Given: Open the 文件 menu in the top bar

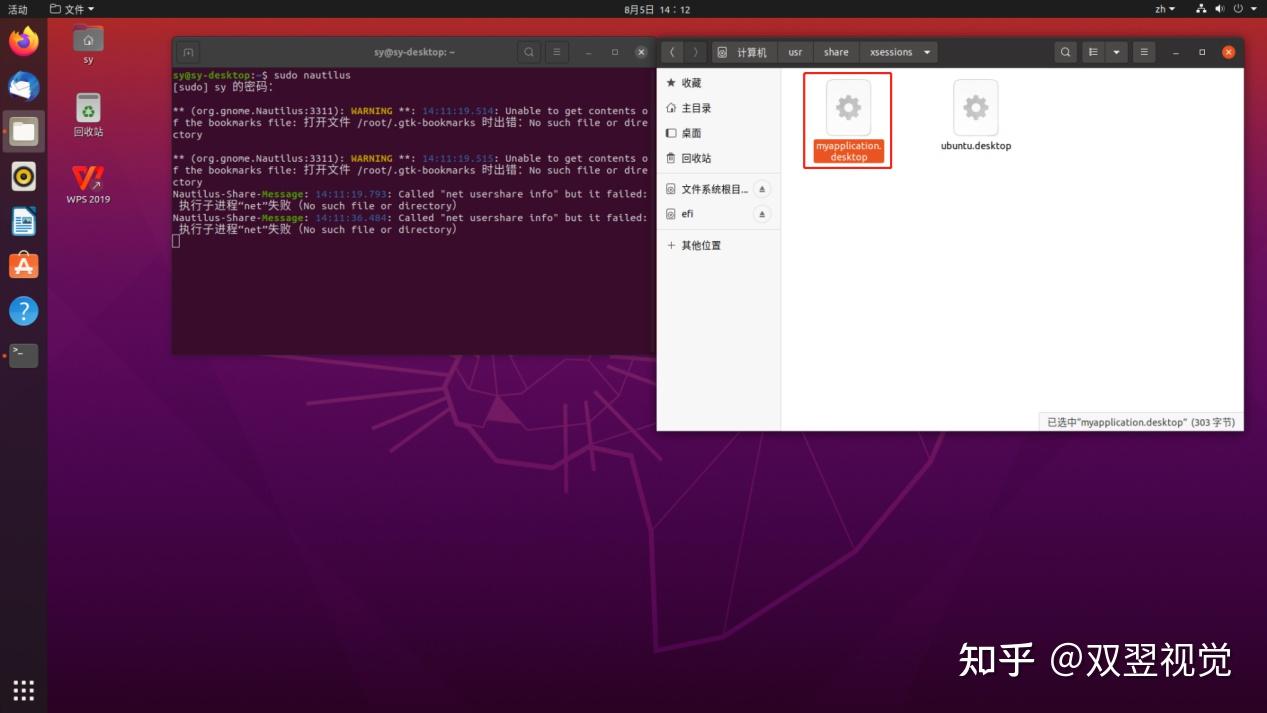Looking at the screenshot, I should click(x=70, y=8).
